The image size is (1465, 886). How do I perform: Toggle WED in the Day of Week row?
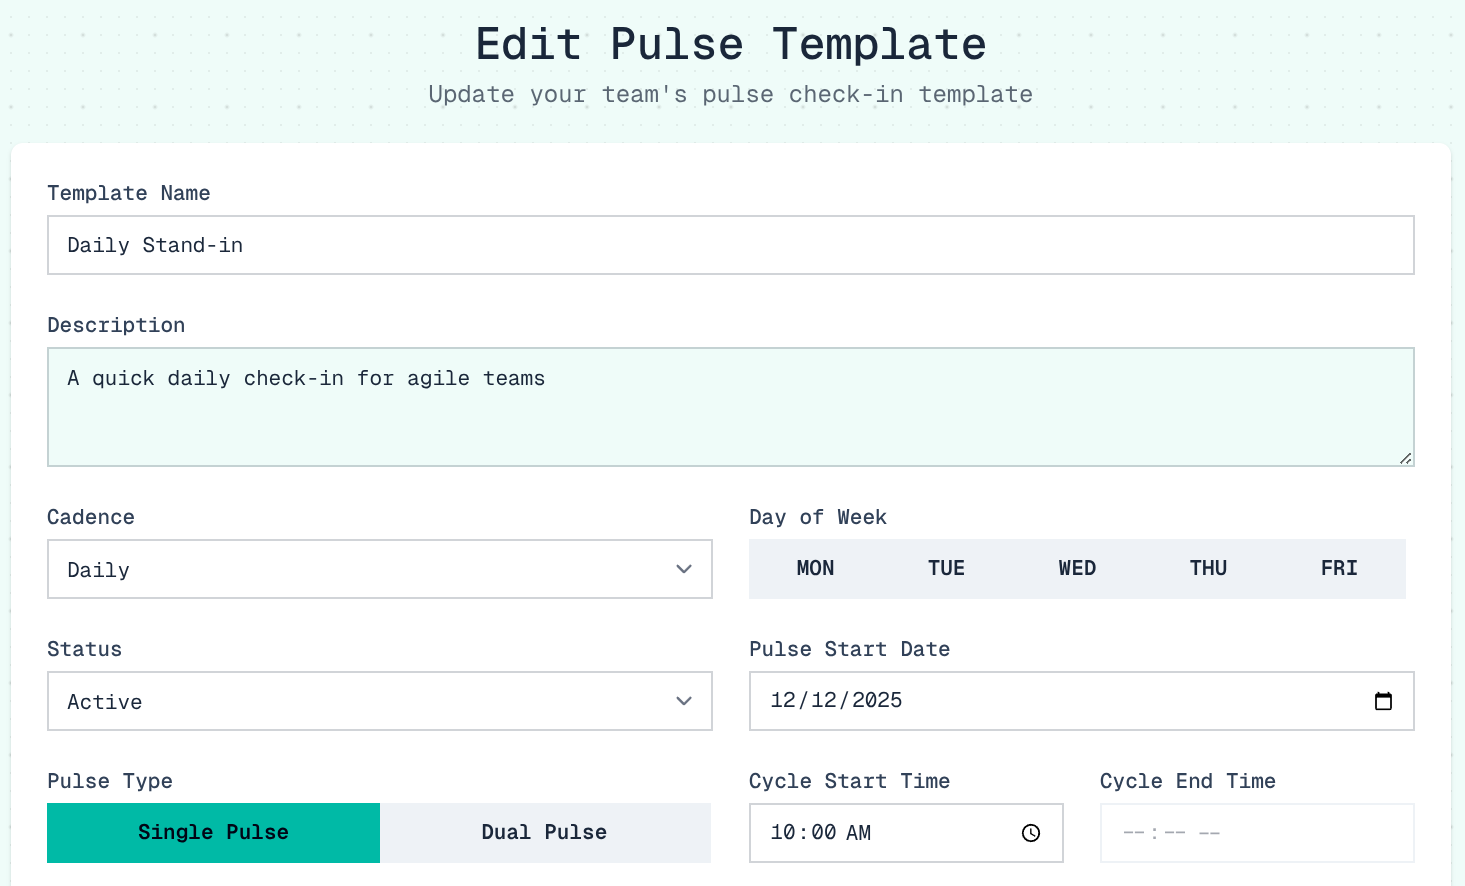click(1077, 568)
